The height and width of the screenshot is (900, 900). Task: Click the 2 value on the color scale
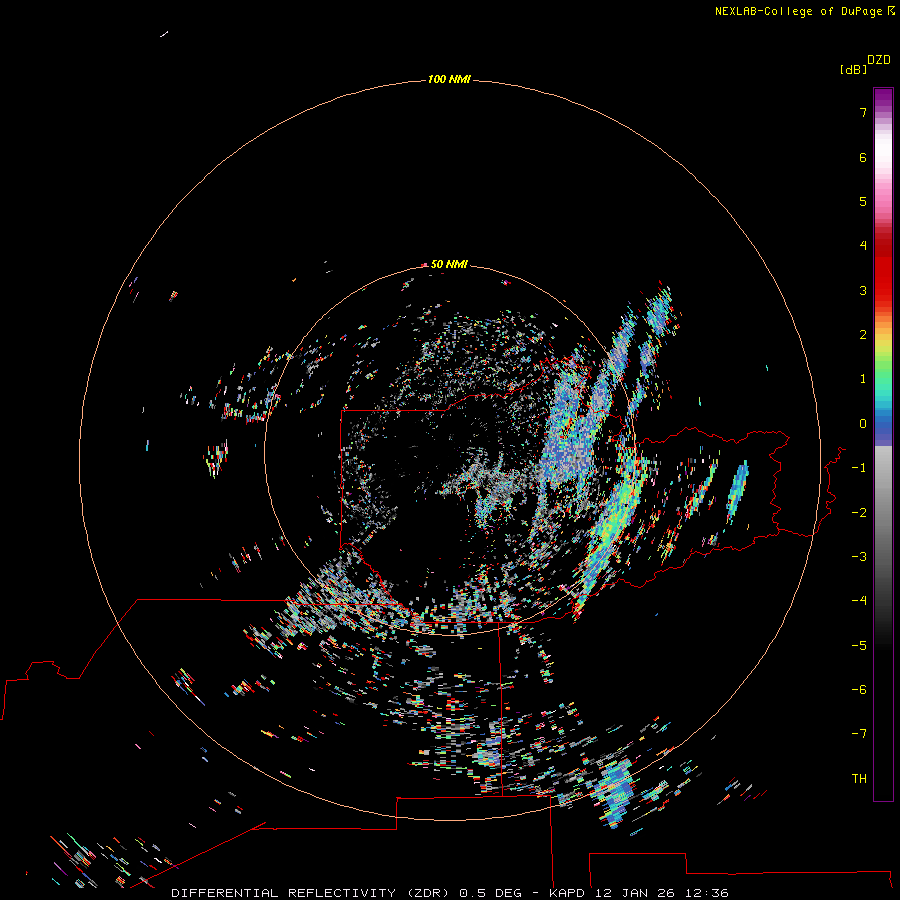(x=863, y=335)
